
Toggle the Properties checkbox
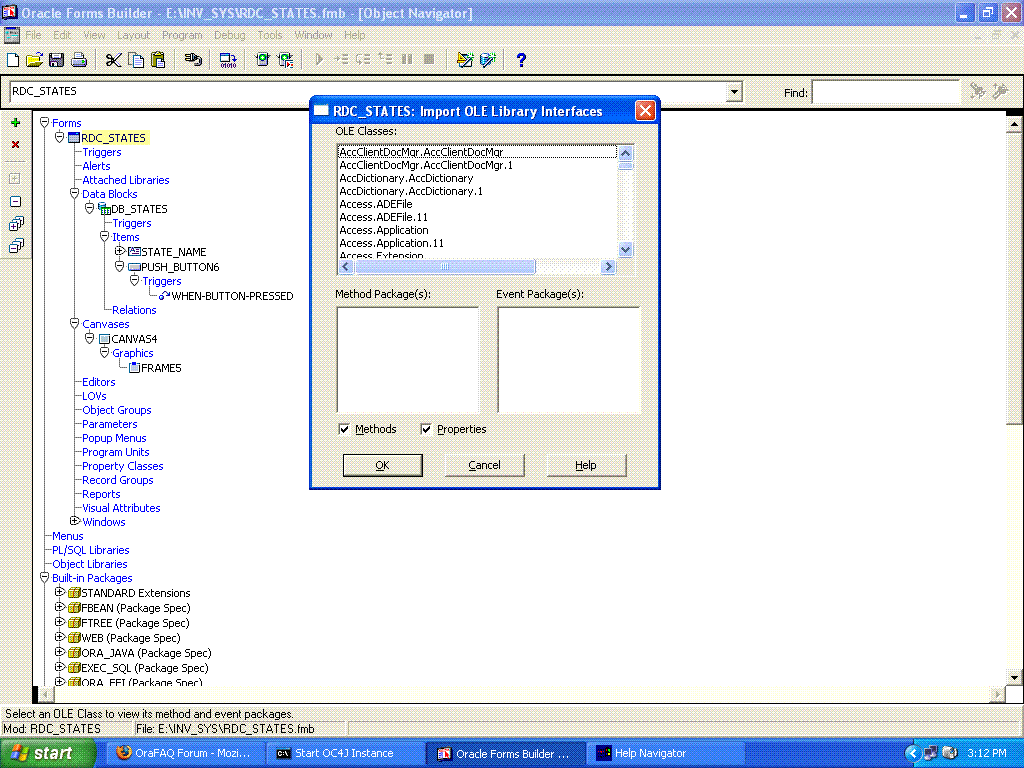pyautogui.click(x=426, y=429)
